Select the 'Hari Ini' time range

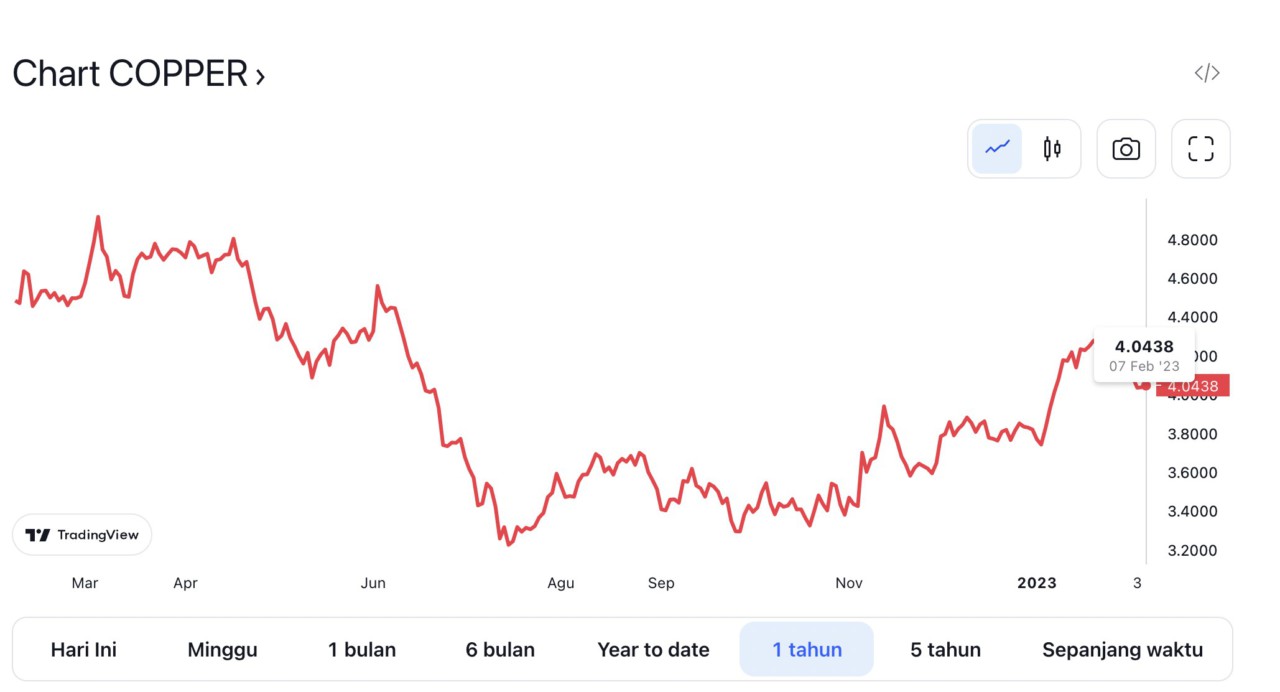tap(84, 648)
